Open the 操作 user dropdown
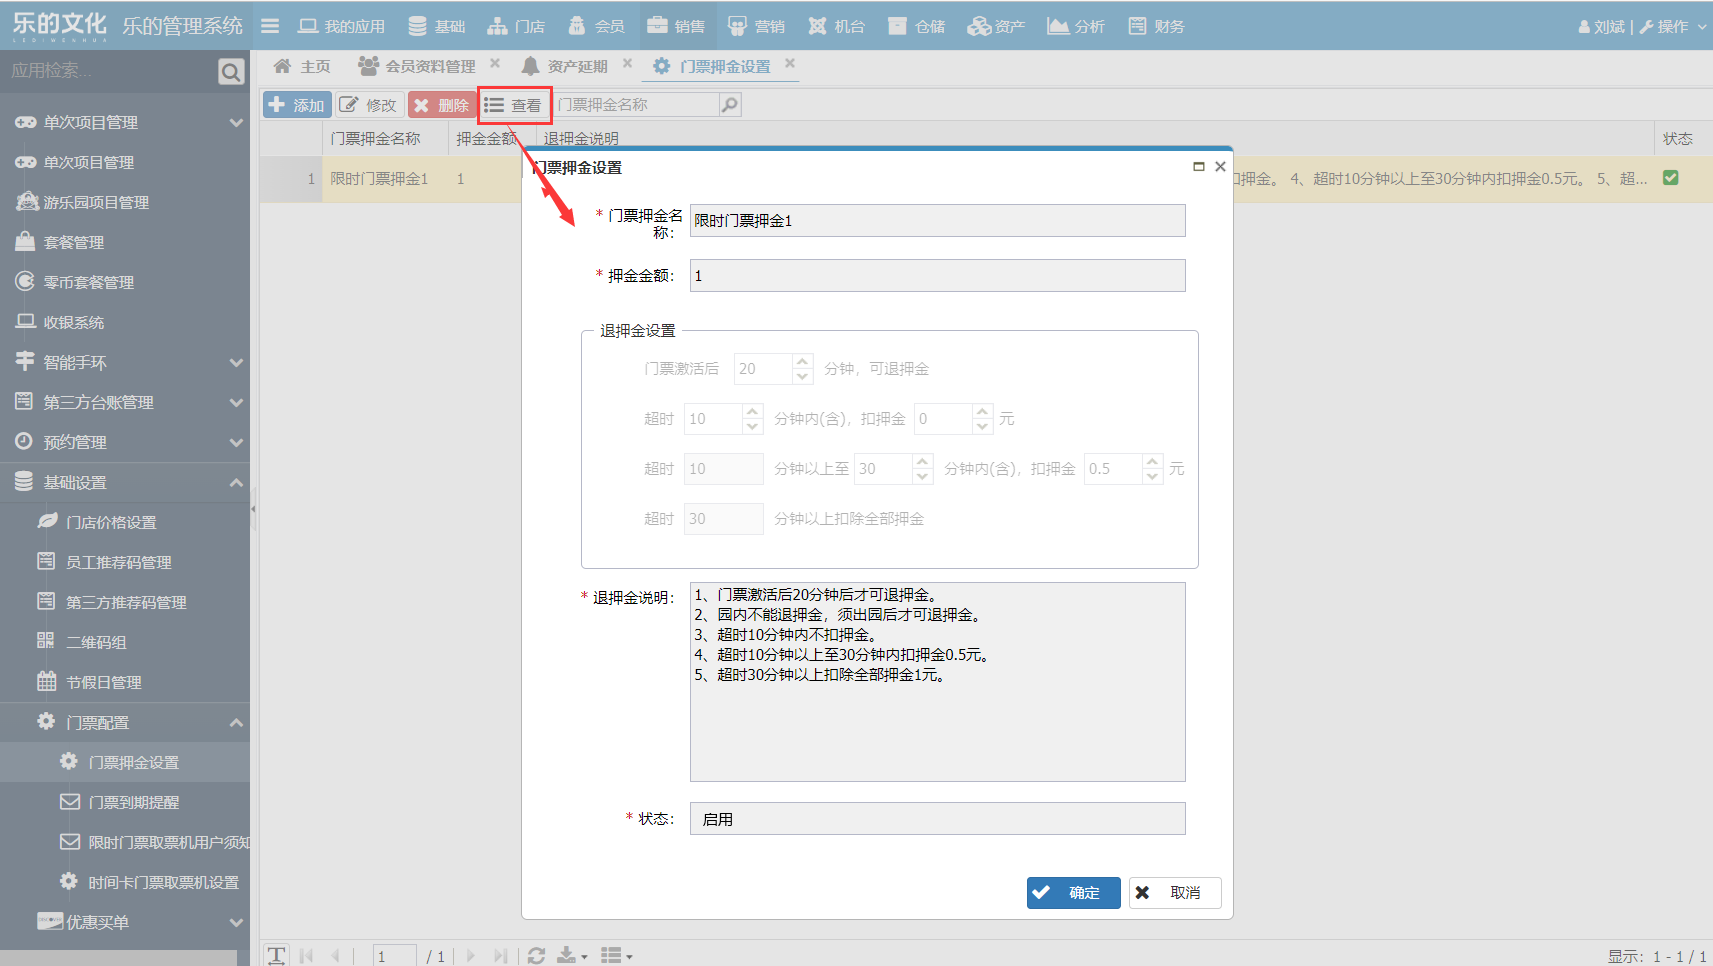The width and height of the screenshot is (1713, 966). coord(1673,27)
